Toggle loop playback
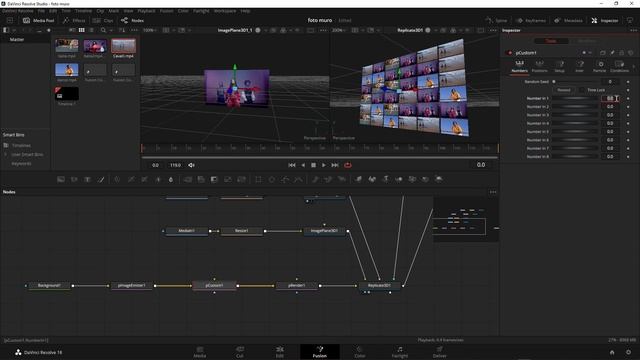Viewport: 640px width, 360px height. click(348, 165)
